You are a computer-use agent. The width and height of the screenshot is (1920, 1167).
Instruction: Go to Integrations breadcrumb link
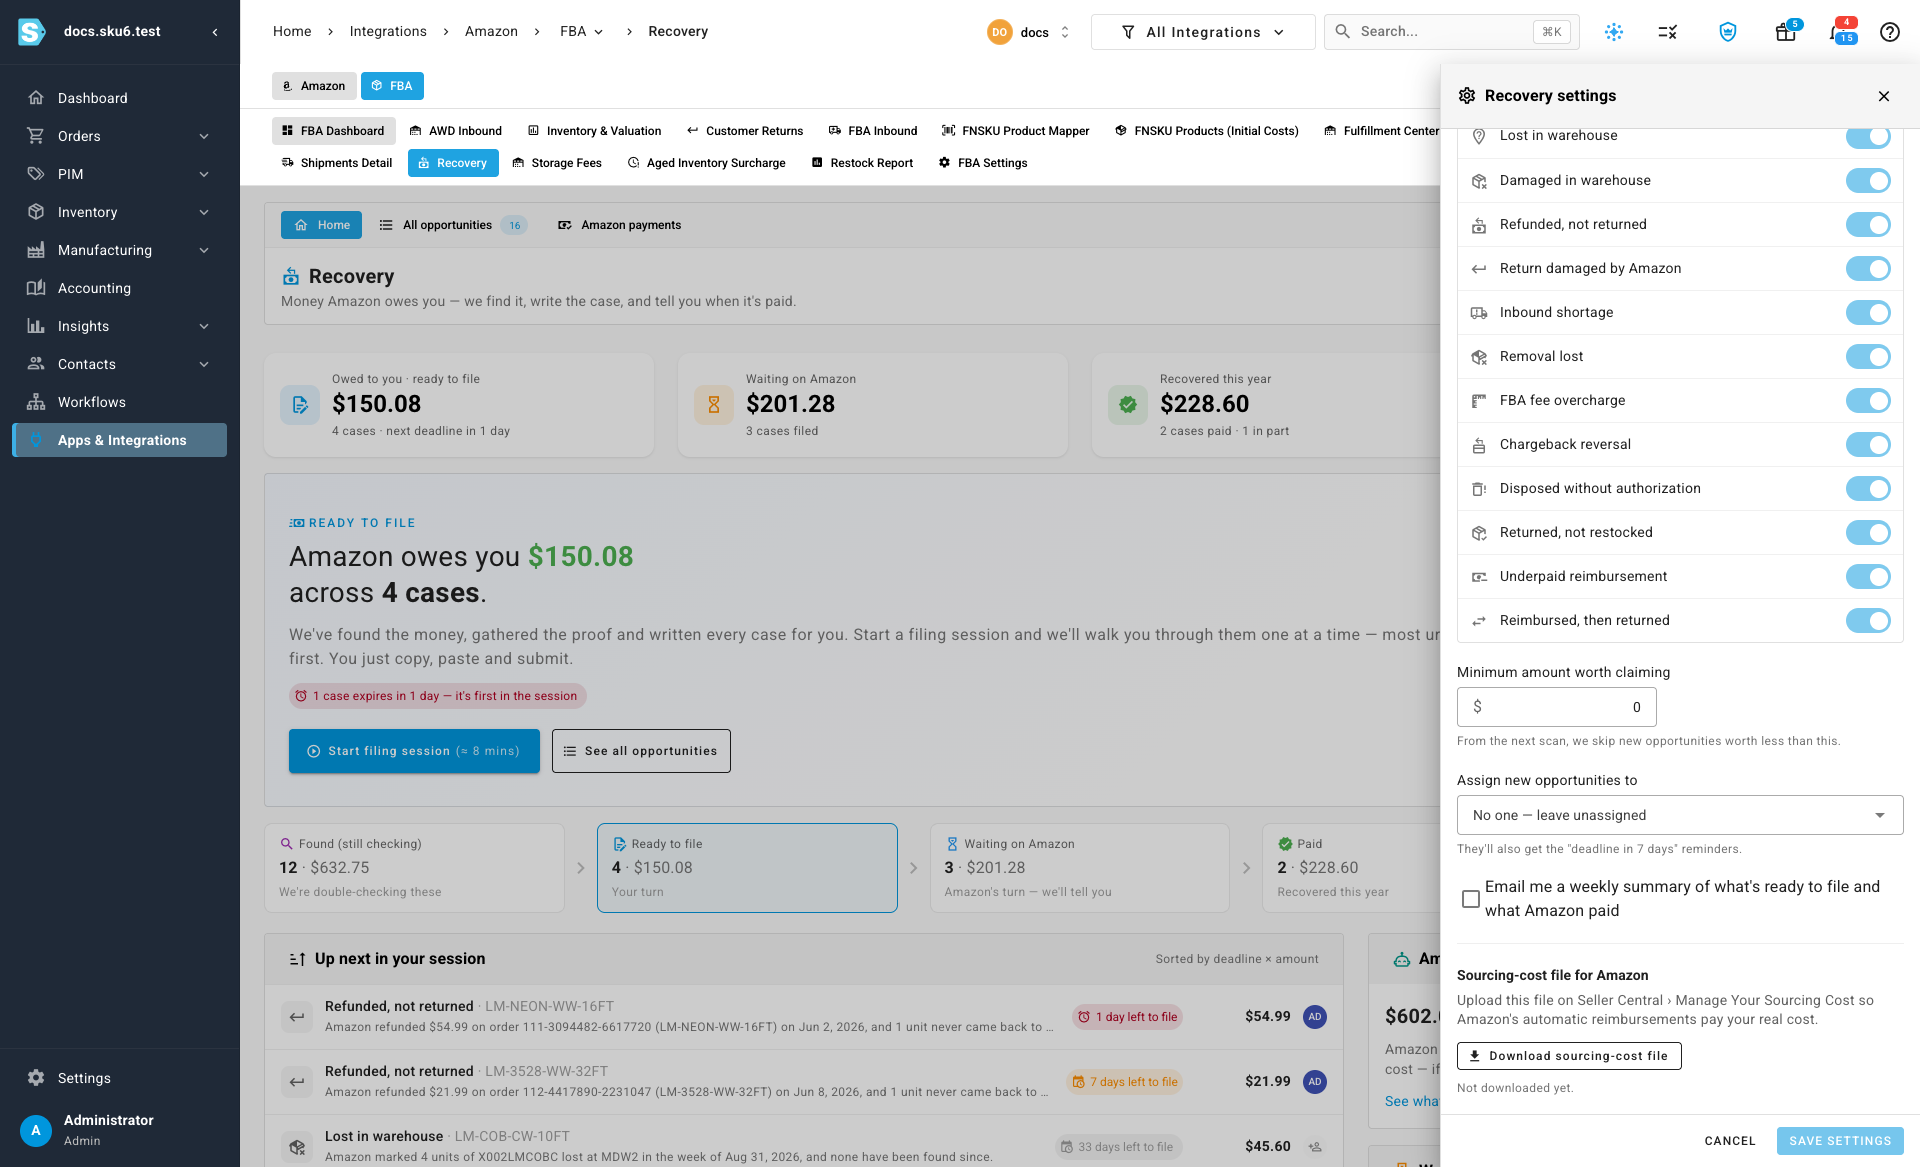click(388, 32)
